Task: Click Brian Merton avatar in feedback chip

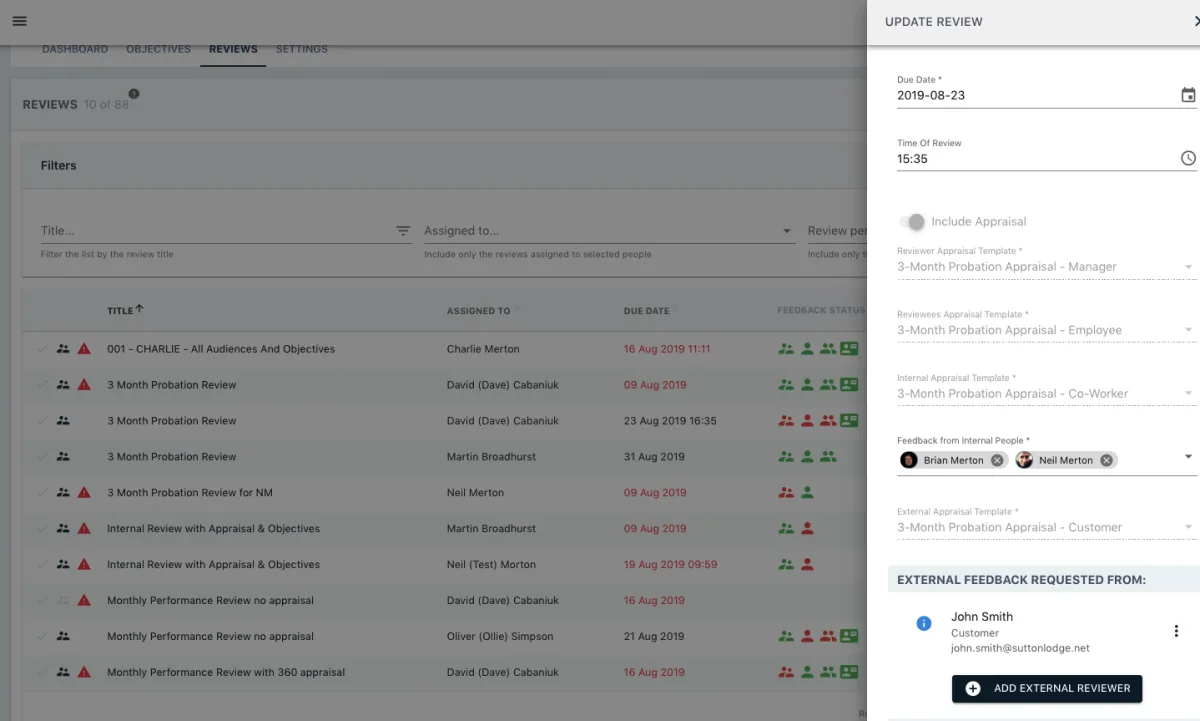Action: point(909,460)
